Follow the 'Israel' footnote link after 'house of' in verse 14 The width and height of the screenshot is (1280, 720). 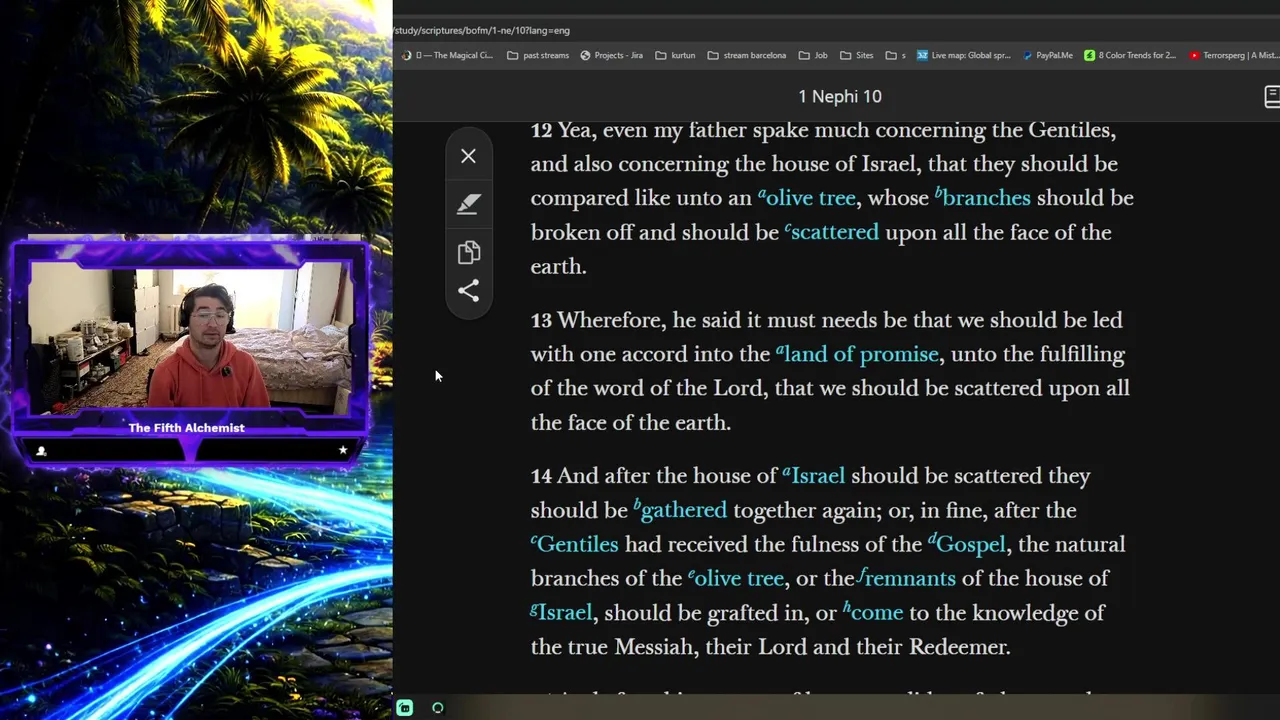click(x=813, y=476)
